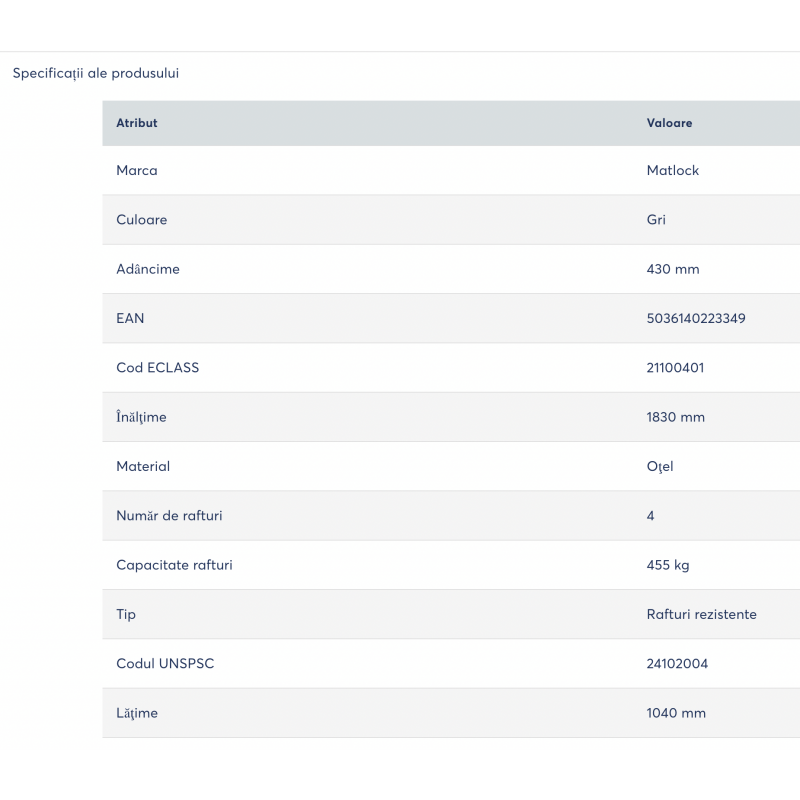Click the 'Gri' color value
The image size is (800, 800).
656,220
